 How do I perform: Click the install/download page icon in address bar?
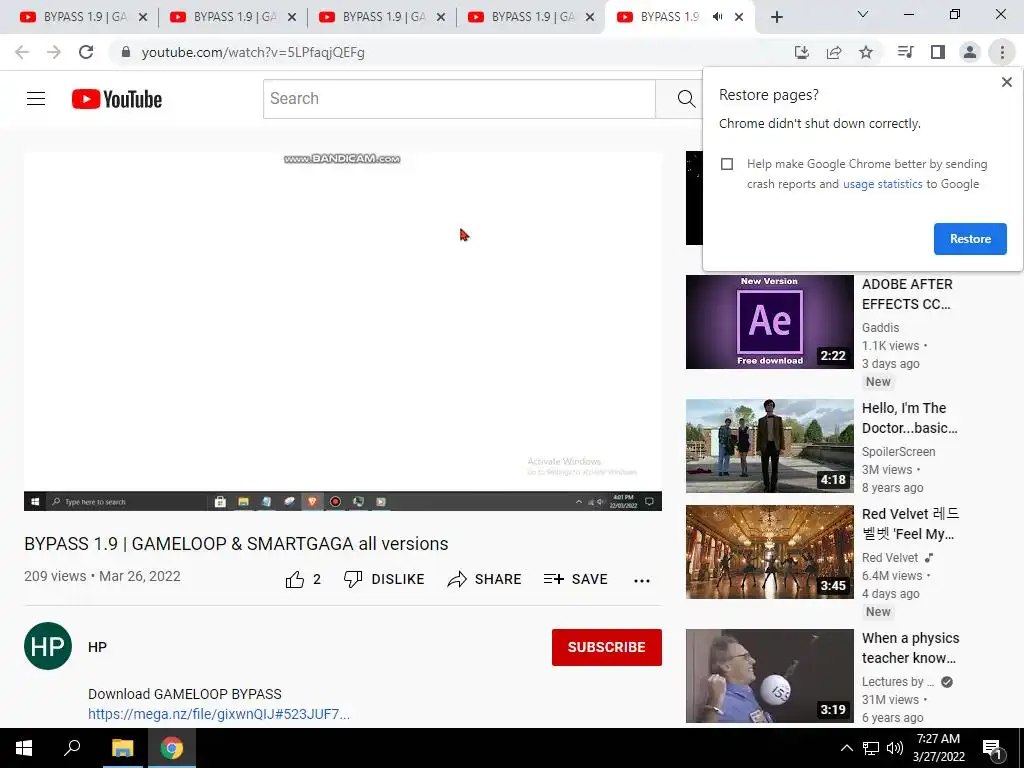(802, 52)
